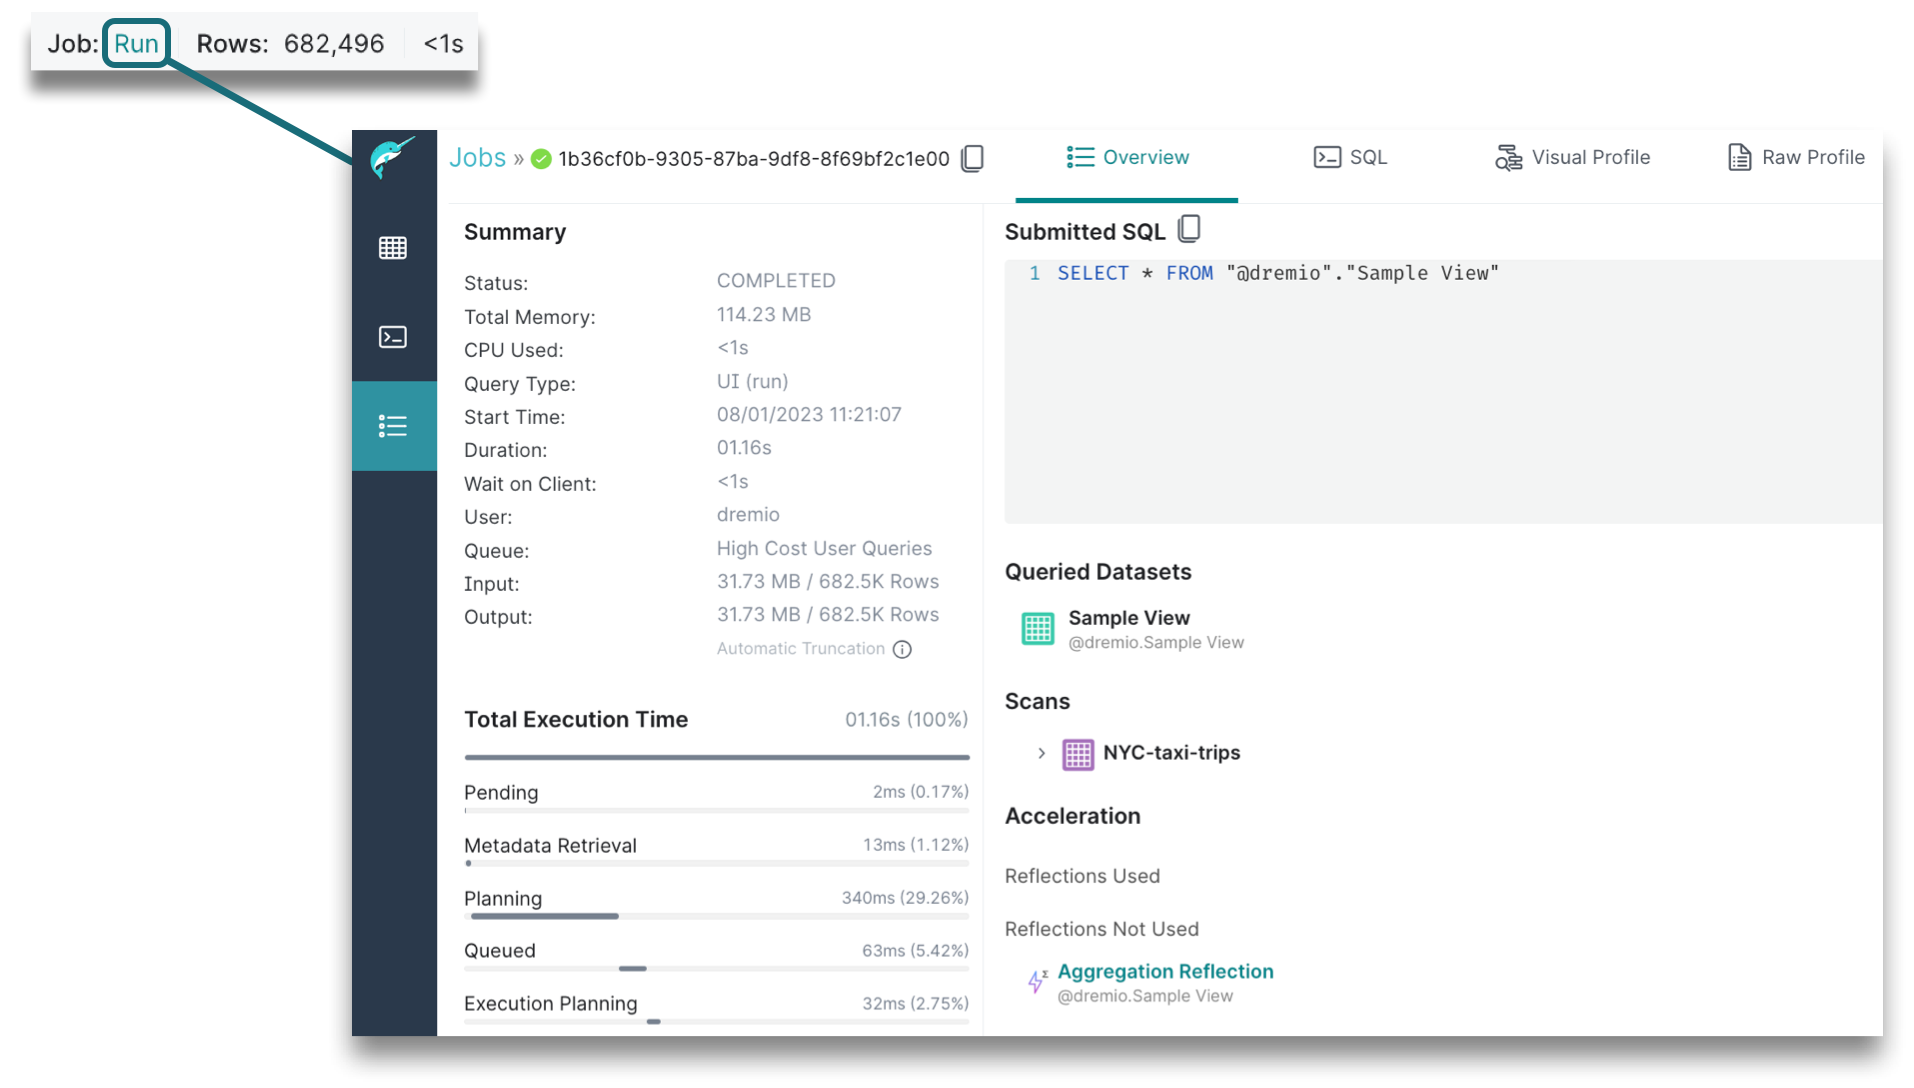Image resolution: width=1914 pixels, height=1088 pixels.
Task: Open the Aggregation Reflection link
Action: 1165,971
